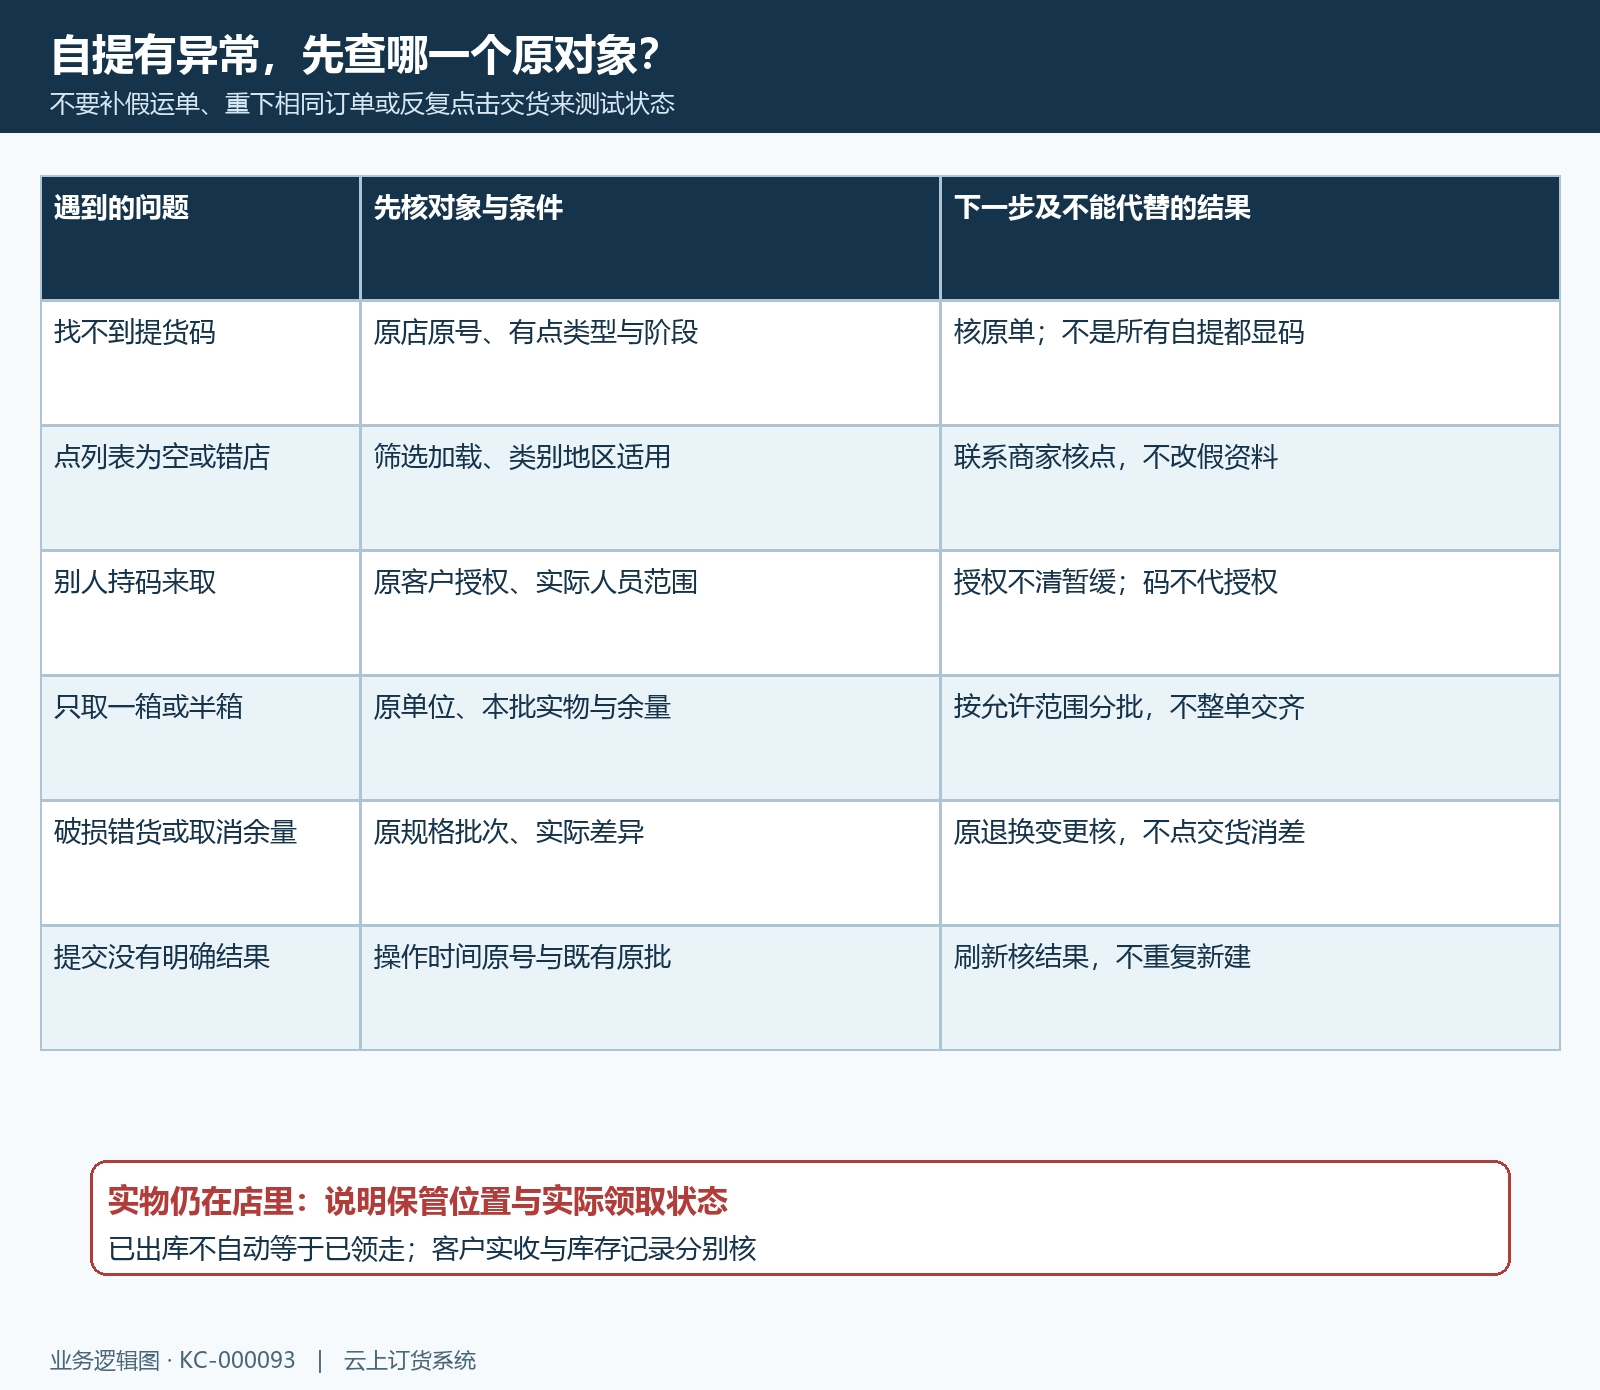The image size is (1600, 1390).
Task: Select the '下一步及不能代替的结果' column header
Action: click(x=1250, y=238)
